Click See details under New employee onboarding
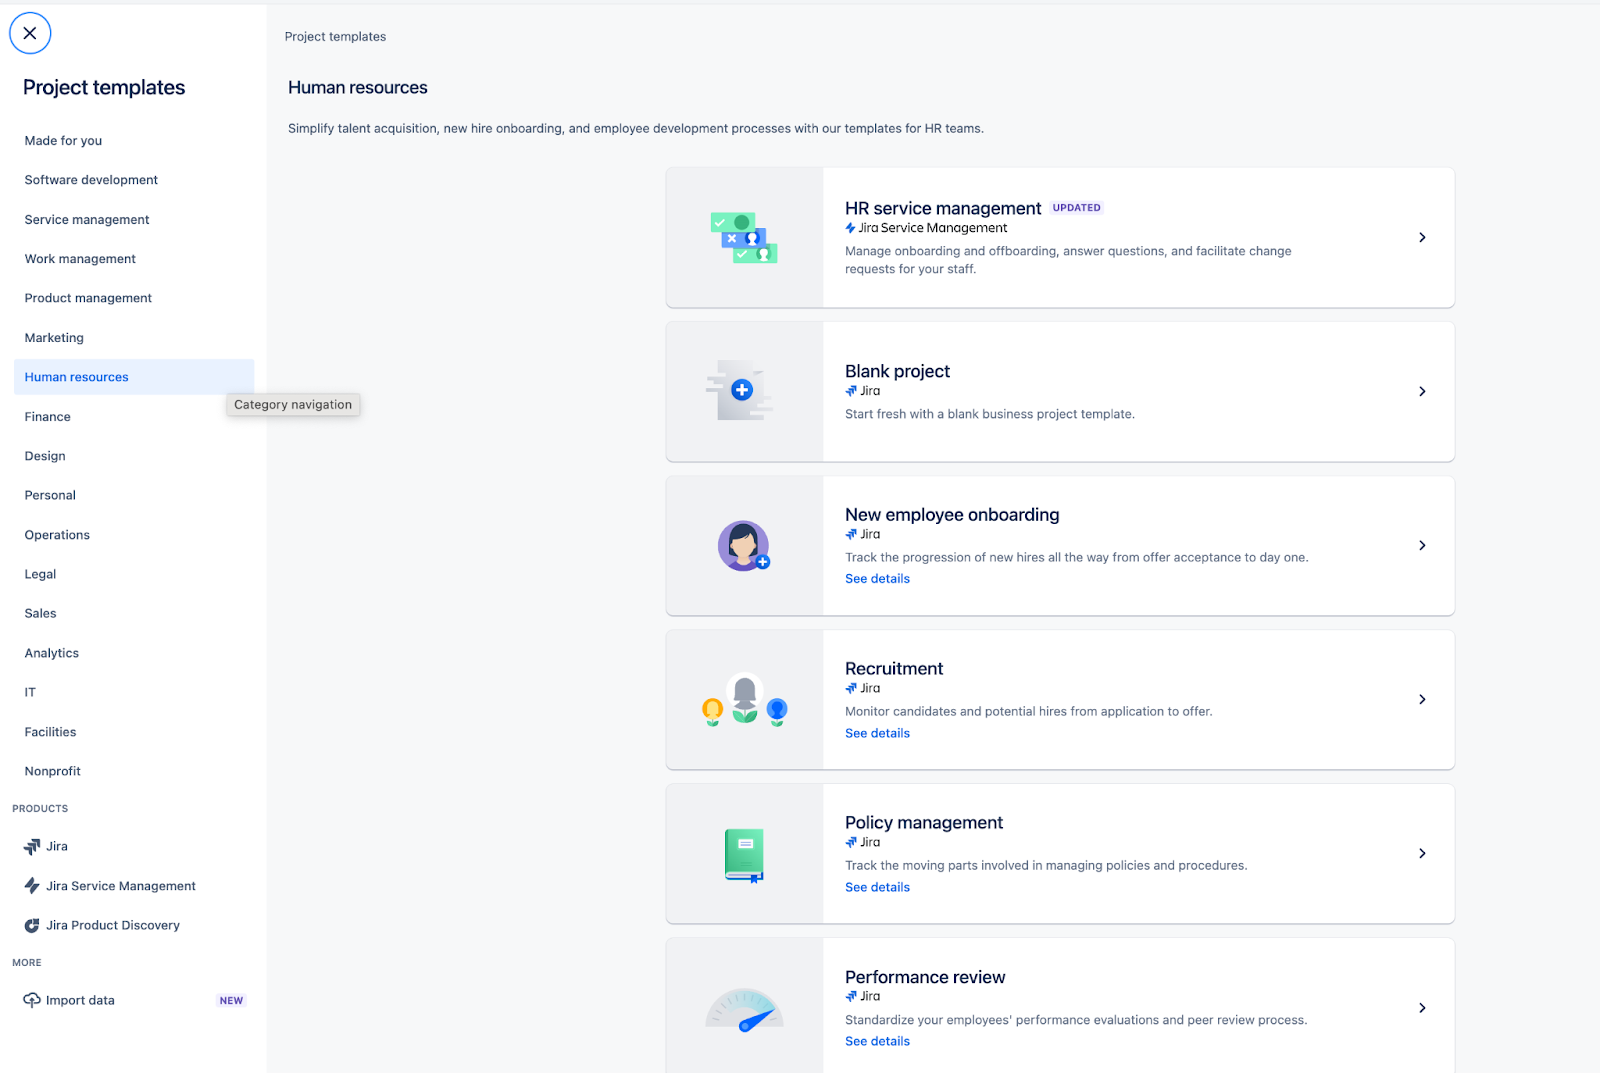Image resolution: width=1600 pixels, height=1073 pixels. coord(877,579)
